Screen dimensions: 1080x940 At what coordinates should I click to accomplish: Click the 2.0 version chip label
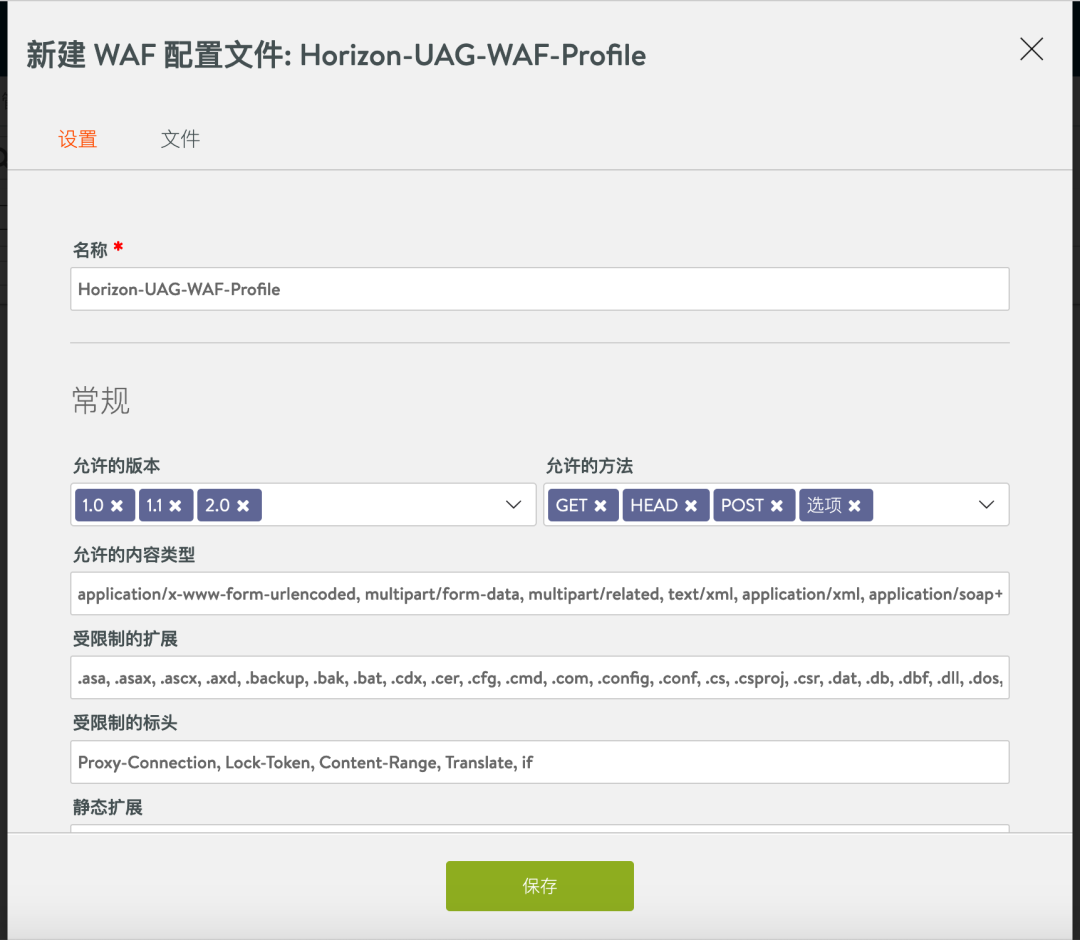point(217,505)
